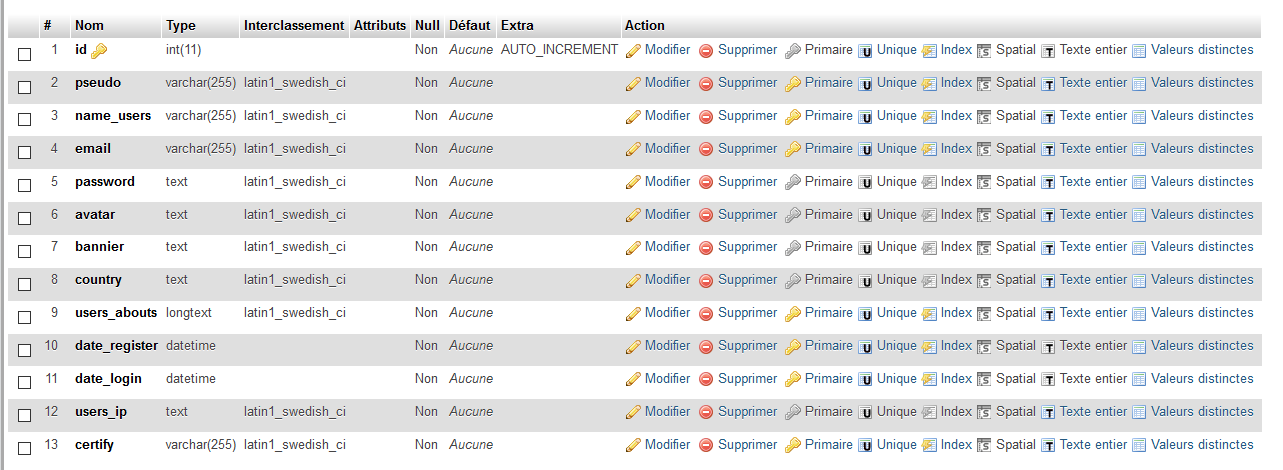This screenshot has height=470, width=1283.
Task: Click the Spatial icon in the date_register row
Action: [984, 347]
